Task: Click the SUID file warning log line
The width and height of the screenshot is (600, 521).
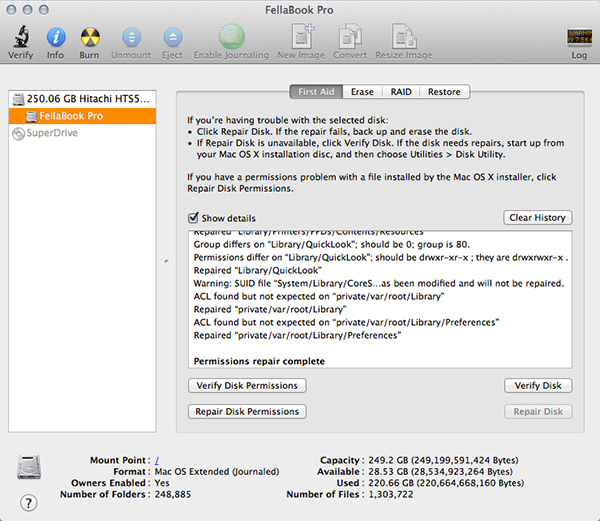Action: [379, 283]
